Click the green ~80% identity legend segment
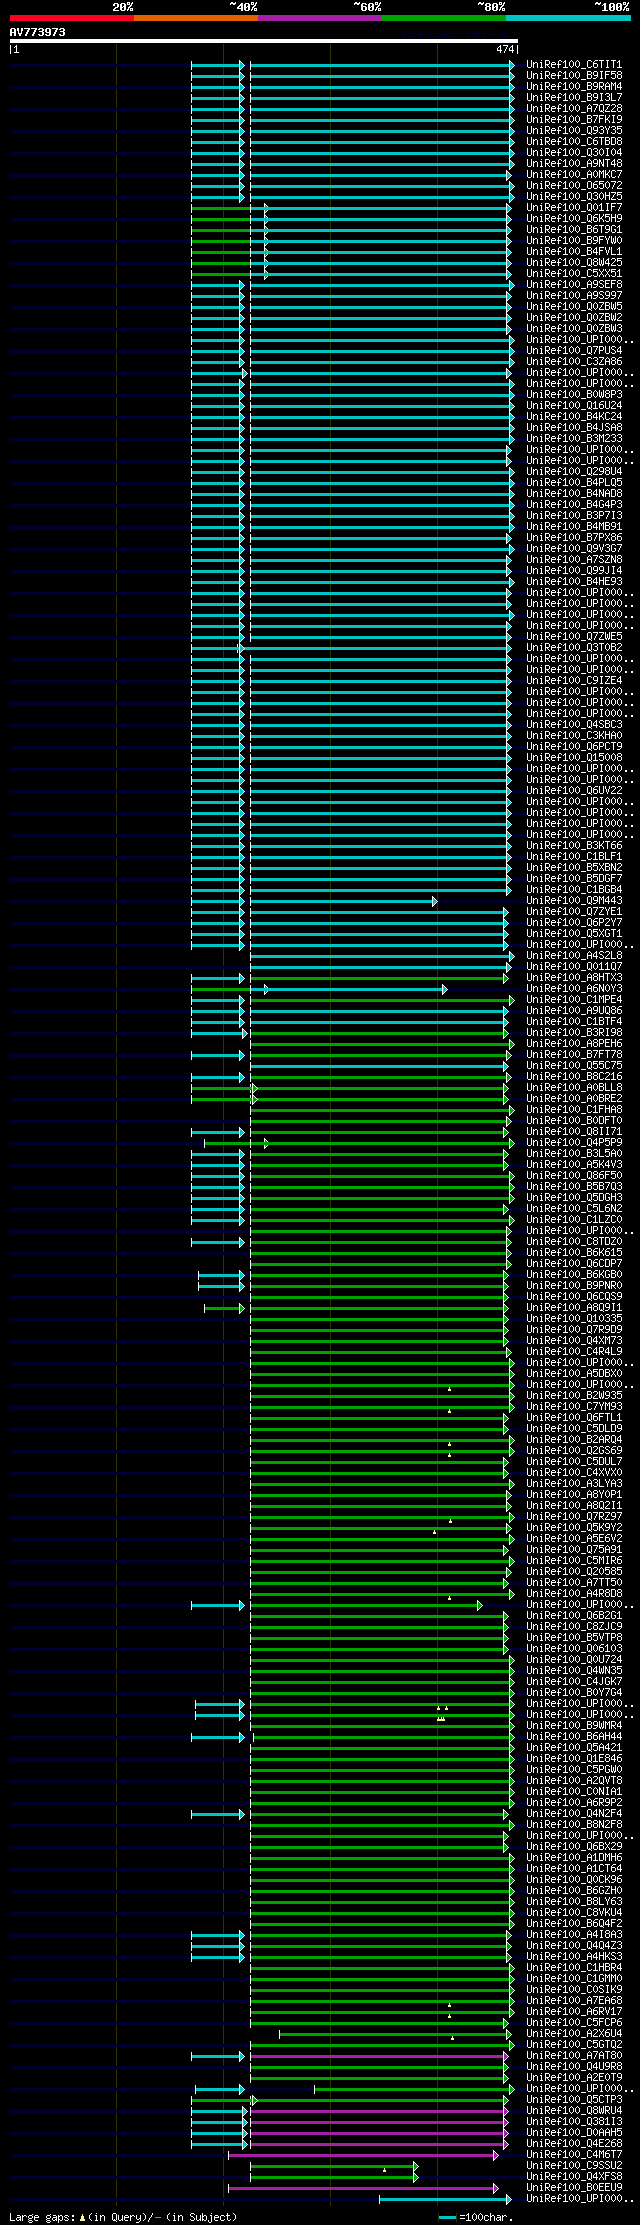The width and height of the screenshot is (640, 2225). 444,18
